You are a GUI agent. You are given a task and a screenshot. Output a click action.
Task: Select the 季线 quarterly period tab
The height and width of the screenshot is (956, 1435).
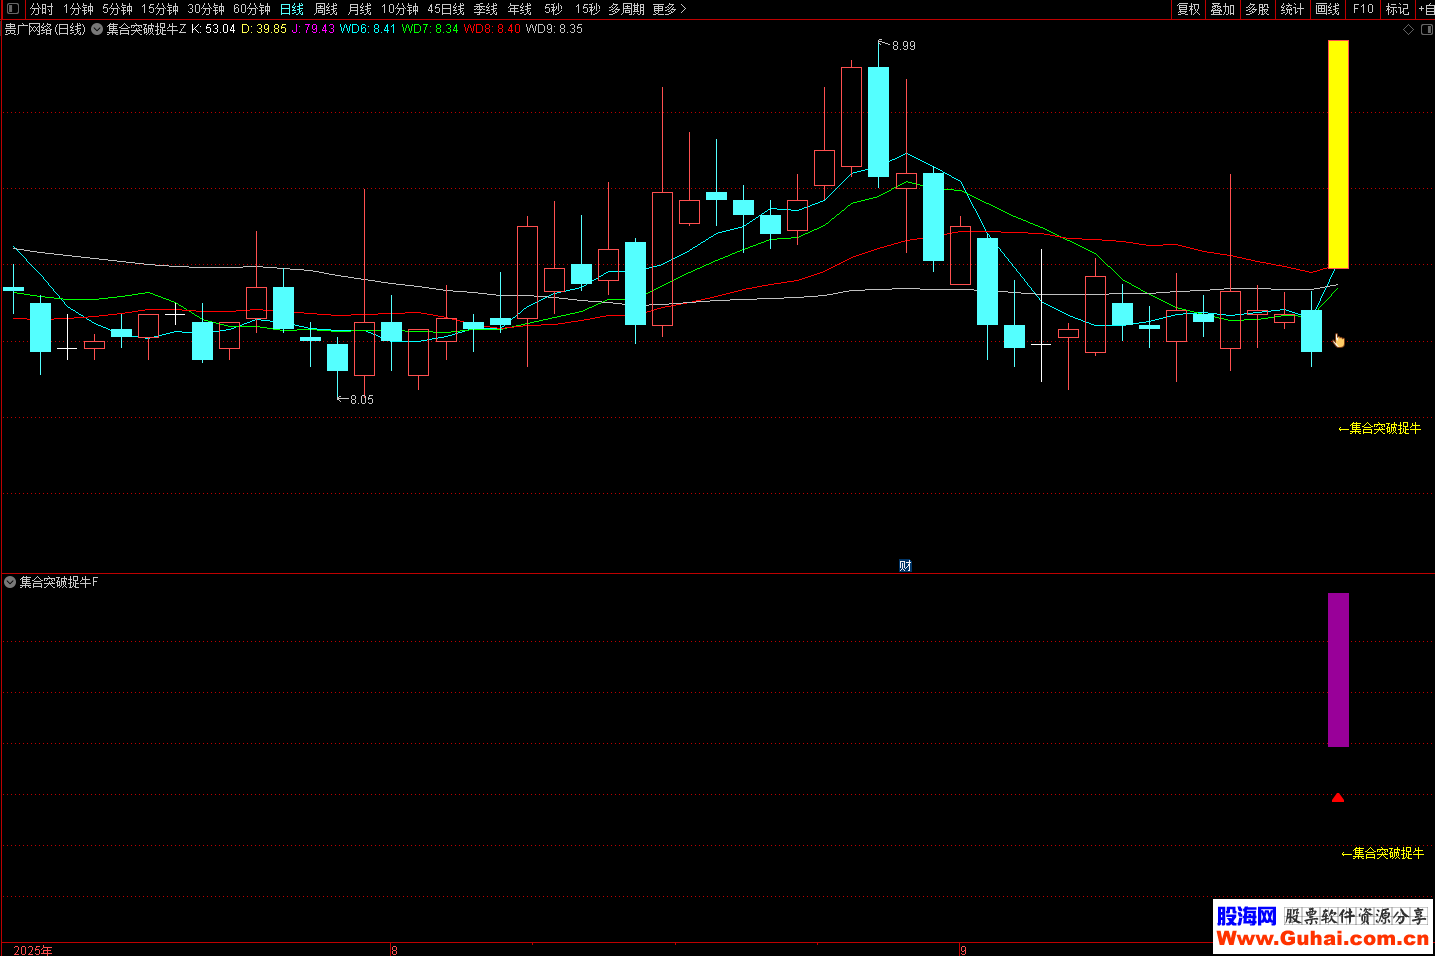pos(486,9)
